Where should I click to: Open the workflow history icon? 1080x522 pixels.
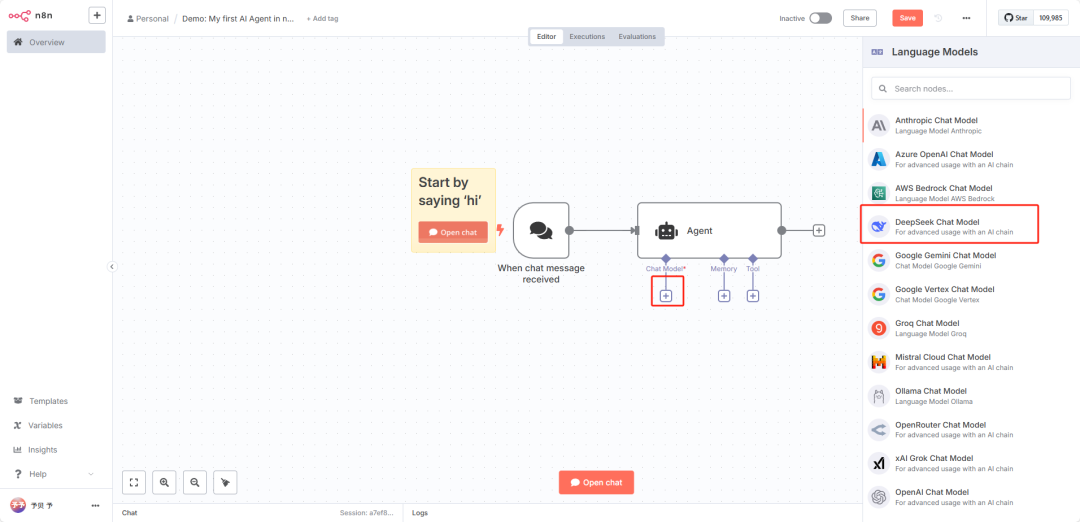938,18
